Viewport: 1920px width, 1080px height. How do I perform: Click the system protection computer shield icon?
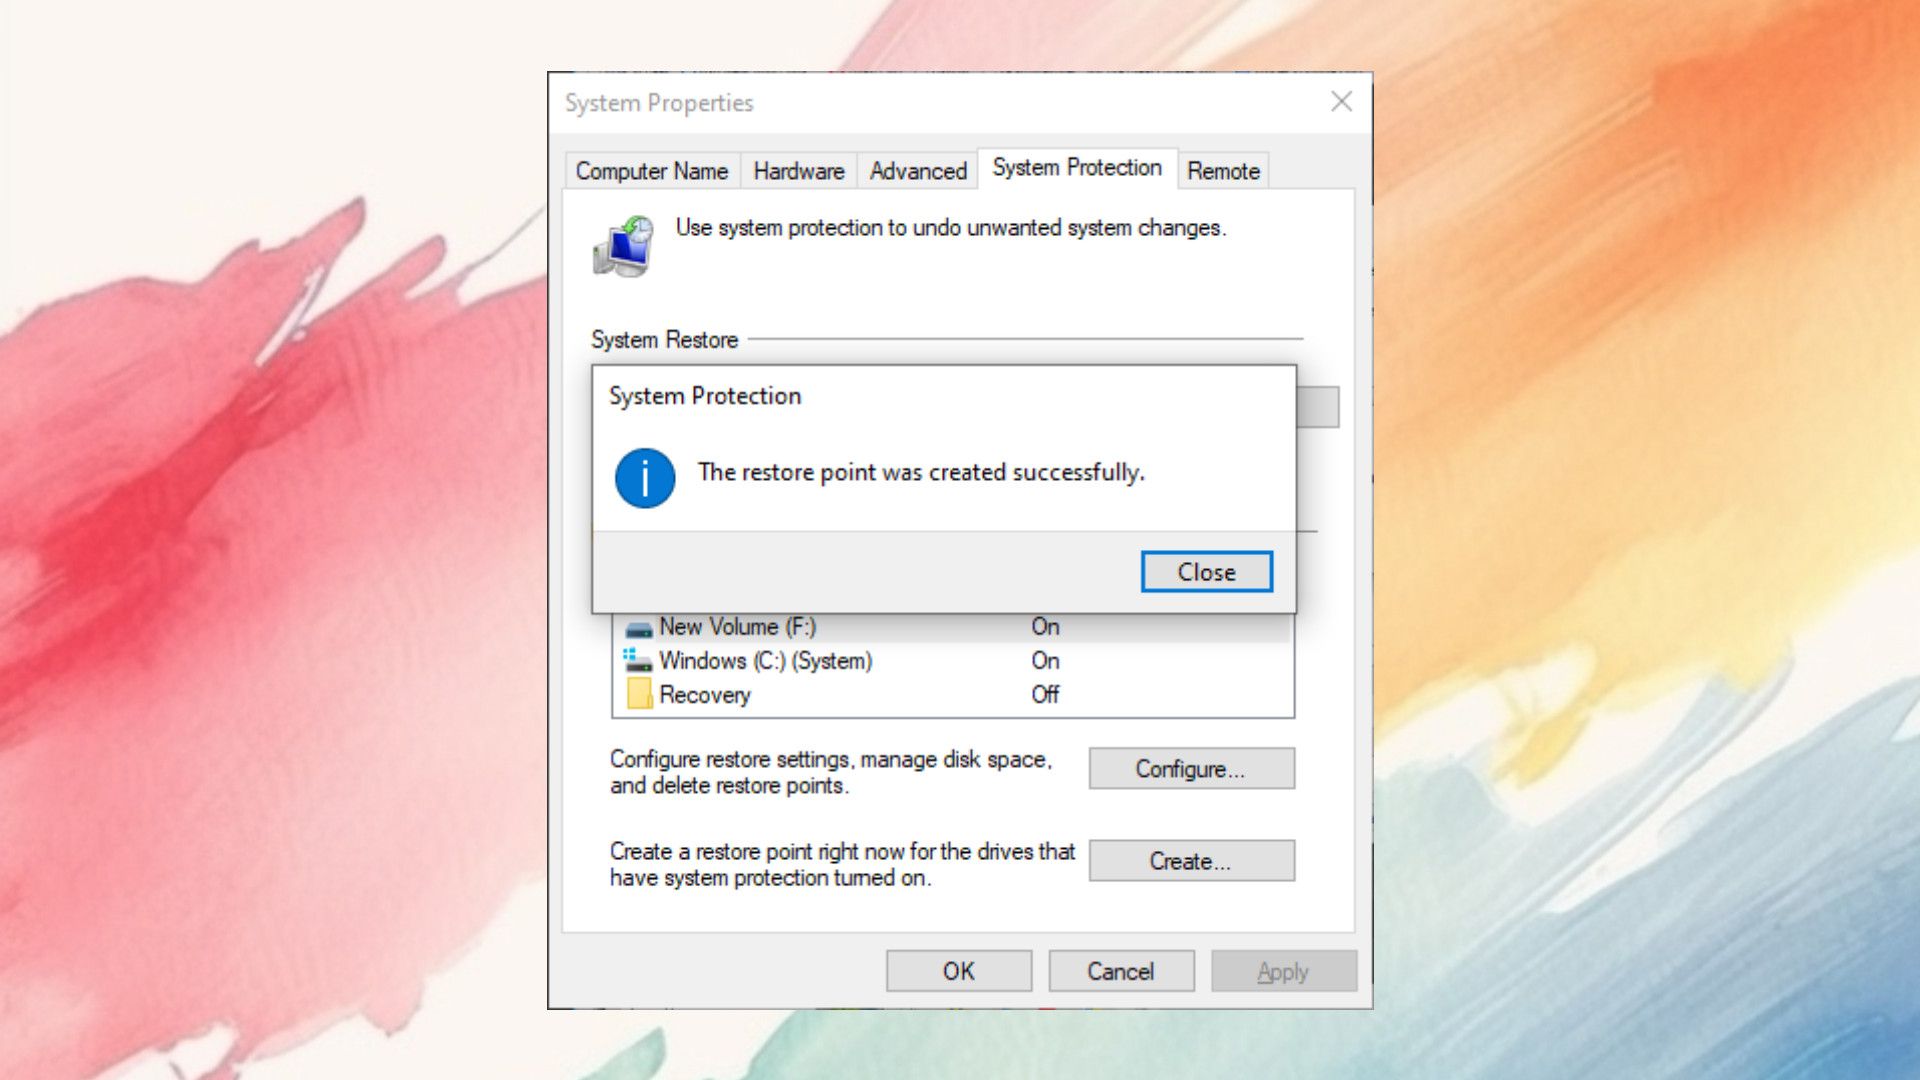(624, 246)
